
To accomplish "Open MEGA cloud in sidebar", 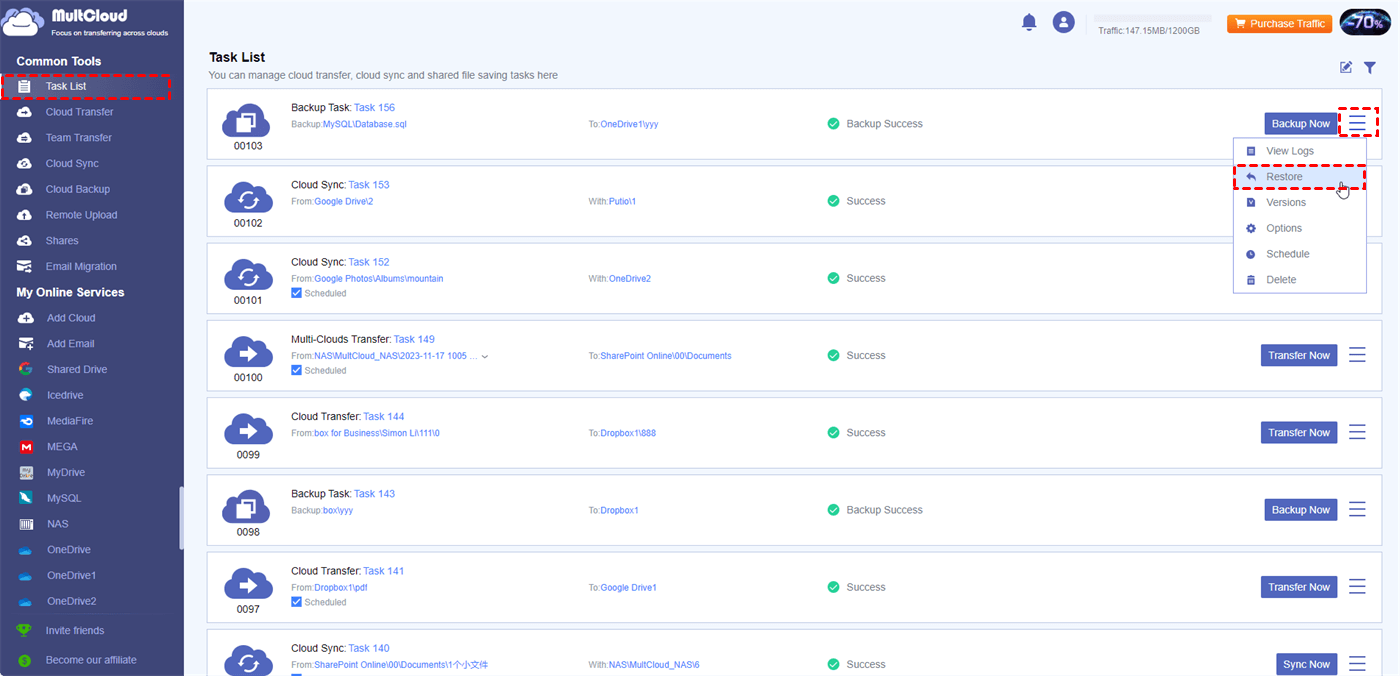I will point(61,447).
